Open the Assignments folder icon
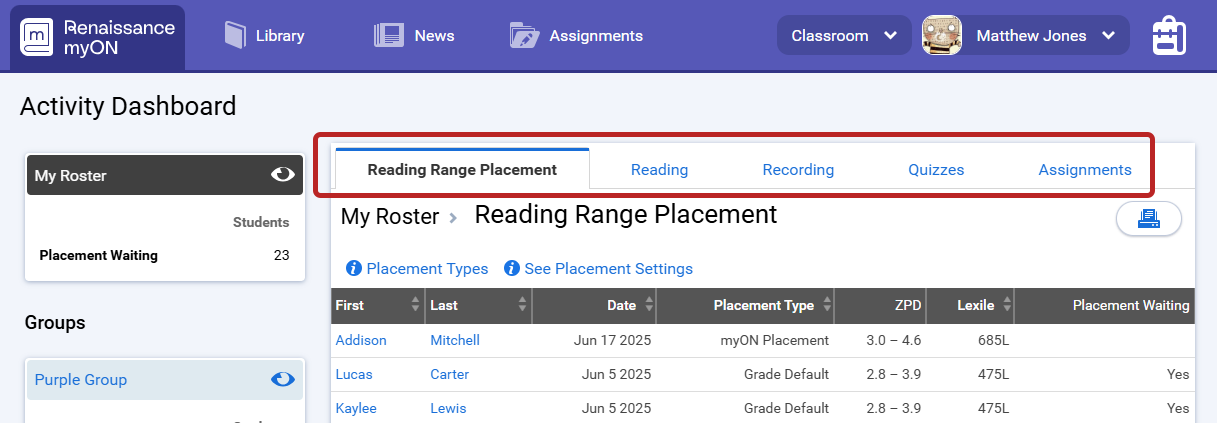 coord(524,36)
